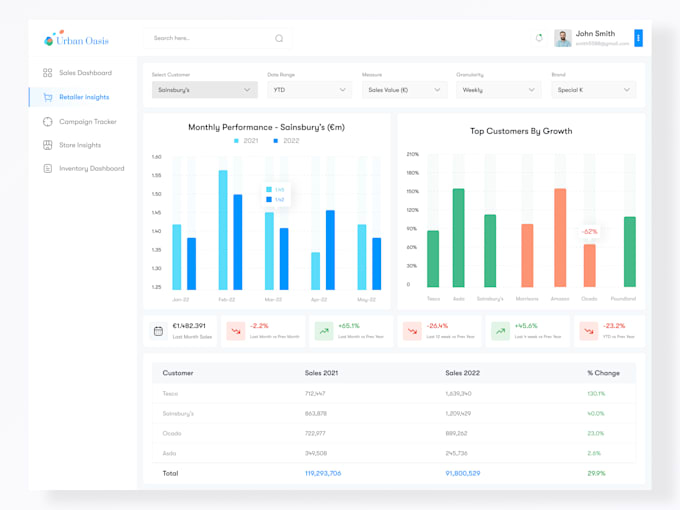Click the up-trend icon beside +65.1%
This screenshot has height=510, width=680.
click(x=324, y=331)
